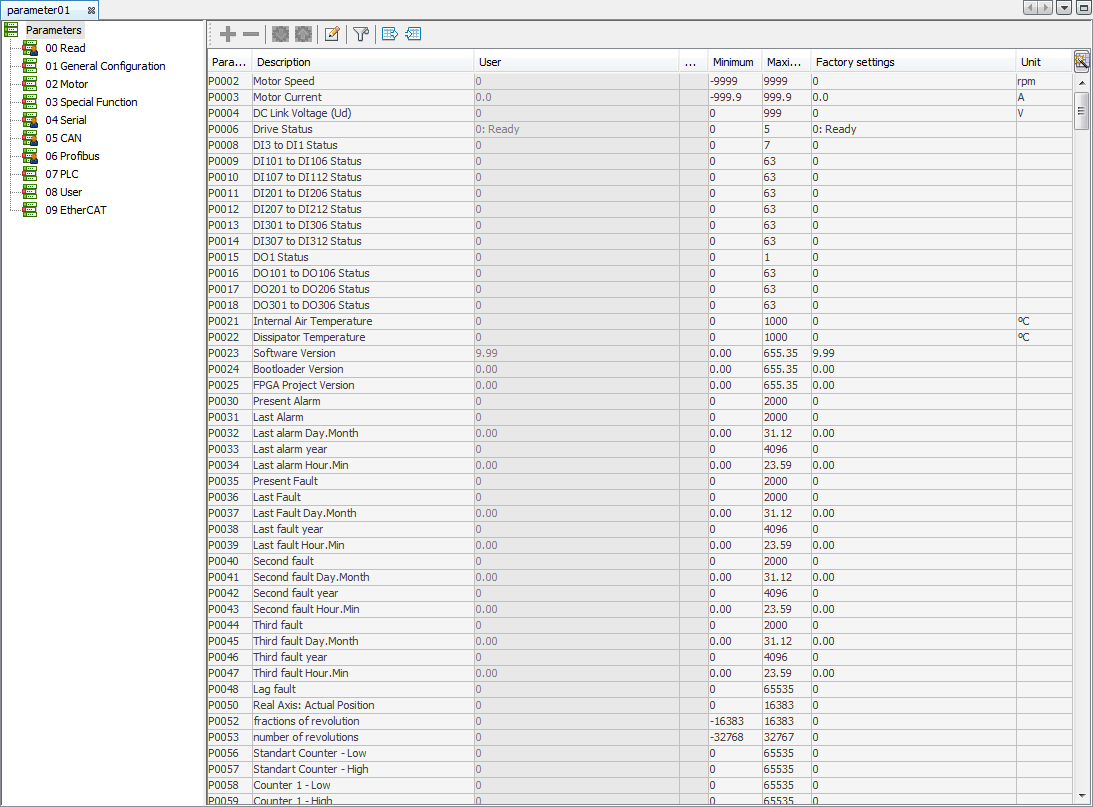This screenshot has height=807, width=1093.
Task: Click the funnel filter icon
Action: [x=361, y=34]
